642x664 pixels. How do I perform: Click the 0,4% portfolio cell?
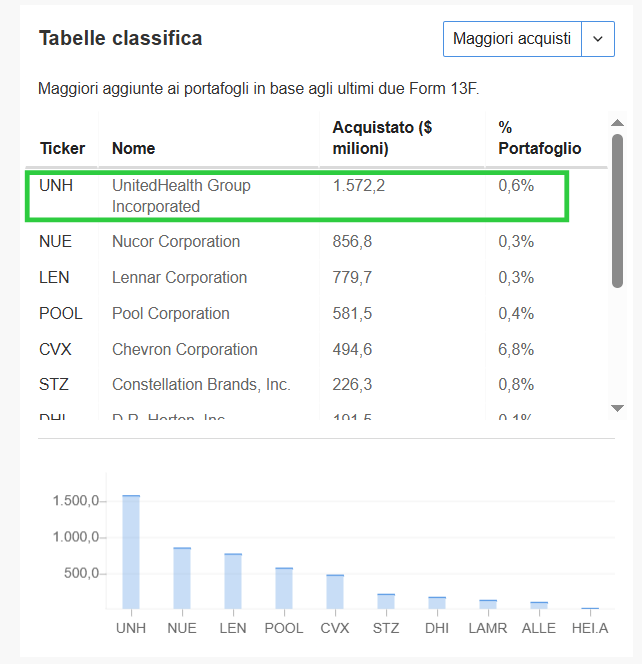click(x=516, y=313)
